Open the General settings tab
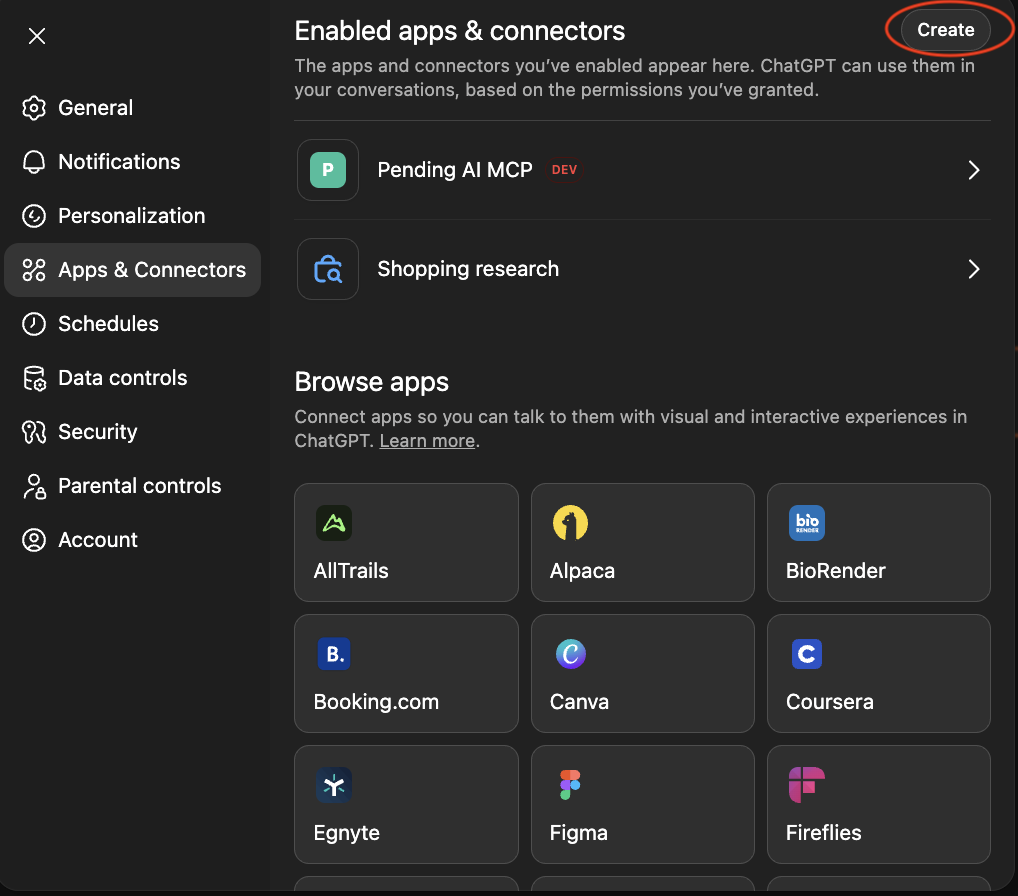This screenshot has width=1018, height=896. [x=95, y=108]
